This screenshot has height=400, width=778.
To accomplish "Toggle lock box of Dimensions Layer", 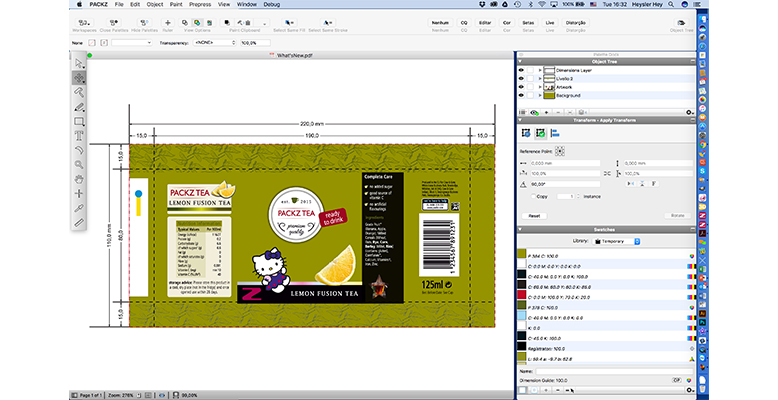I will coord(530,70).
